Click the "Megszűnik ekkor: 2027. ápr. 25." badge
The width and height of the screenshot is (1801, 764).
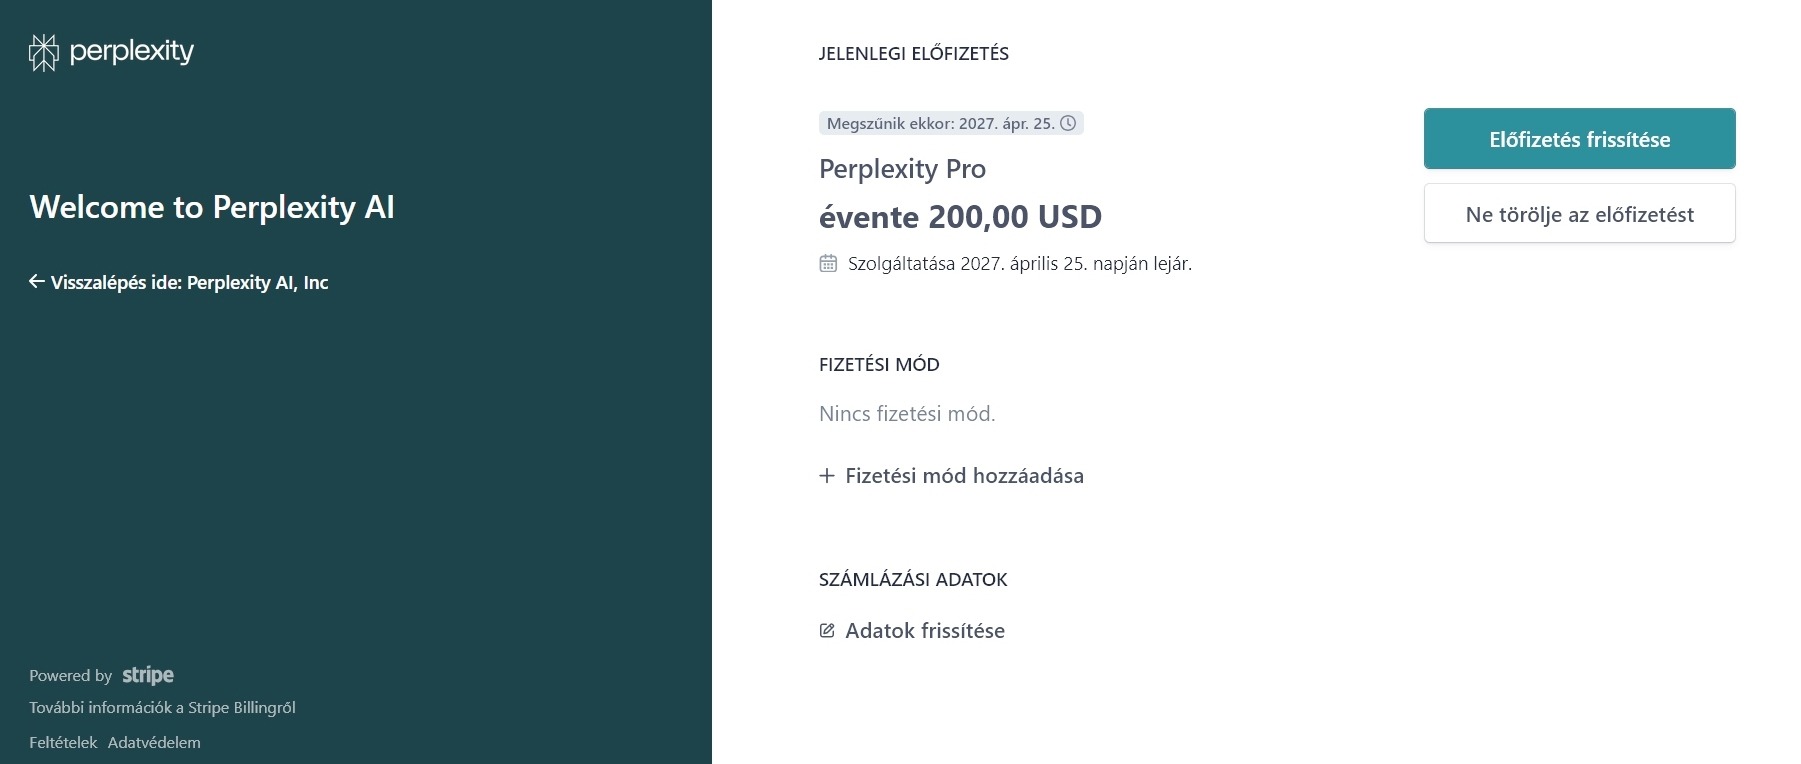(940, 123)
